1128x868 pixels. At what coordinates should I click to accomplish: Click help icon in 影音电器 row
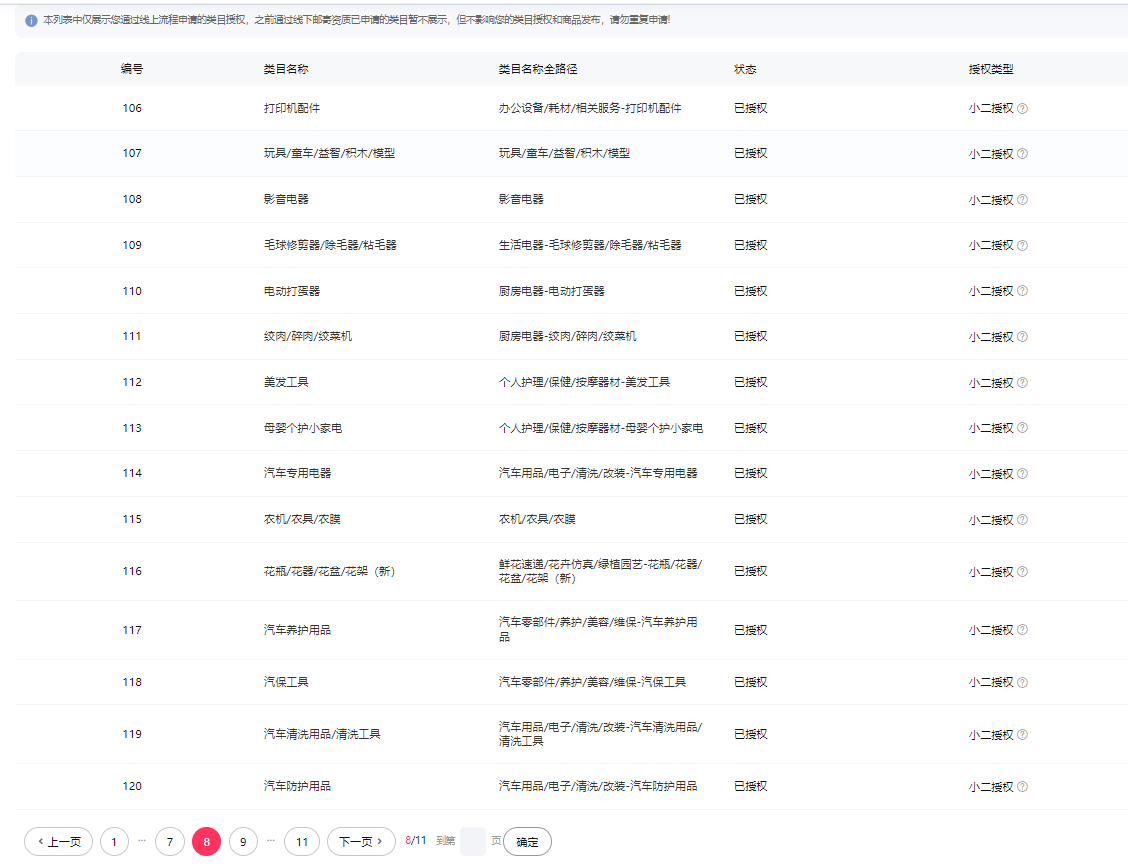(x=1022, y=200)
